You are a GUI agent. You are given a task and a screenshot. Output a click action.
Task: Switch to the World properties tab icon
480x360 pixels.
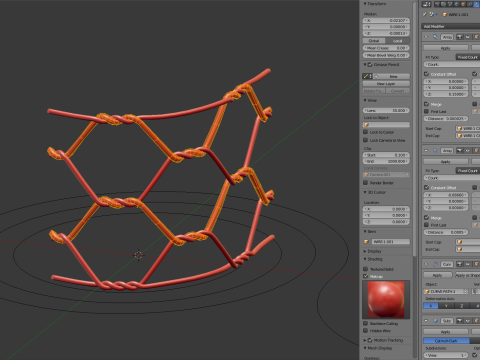[457, 4]
